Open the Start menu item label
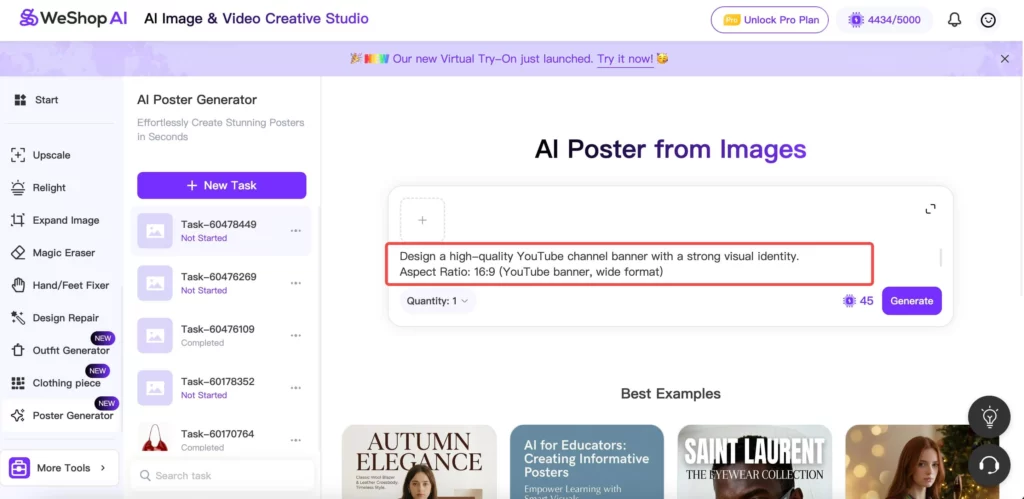This screenshot has height=499, width=1024. (x=46, y=100)
